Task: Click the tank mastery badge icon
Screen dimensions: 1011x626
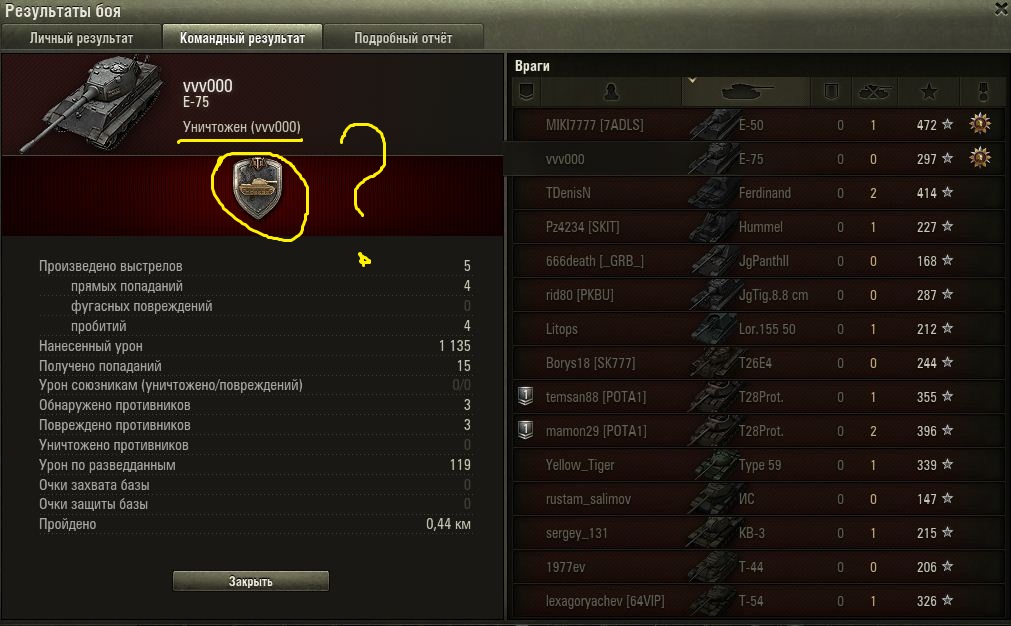Action: [258, 188]
